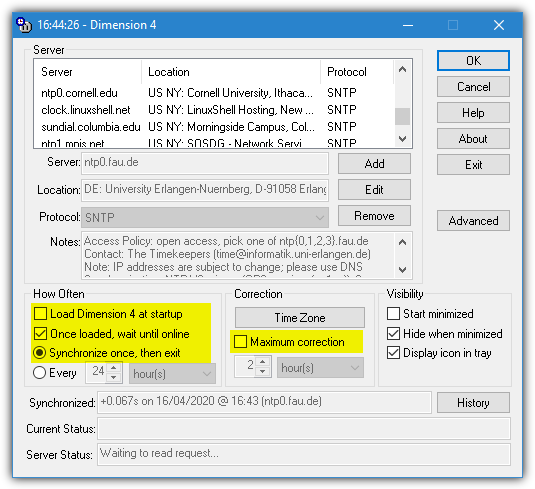Open the Time Zone settings
The image size is (535, 489).
pyautogui.click(x=300, y=317)
